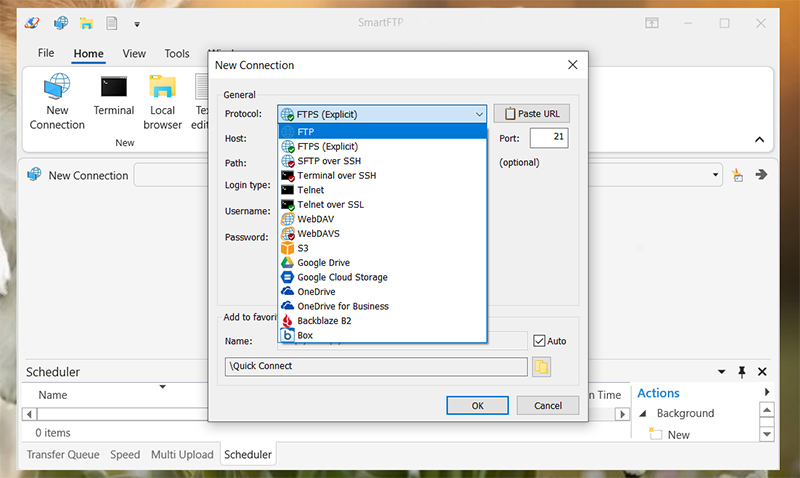Click New under Background actions
Screen dimensions: 800x478
(678, 435)
